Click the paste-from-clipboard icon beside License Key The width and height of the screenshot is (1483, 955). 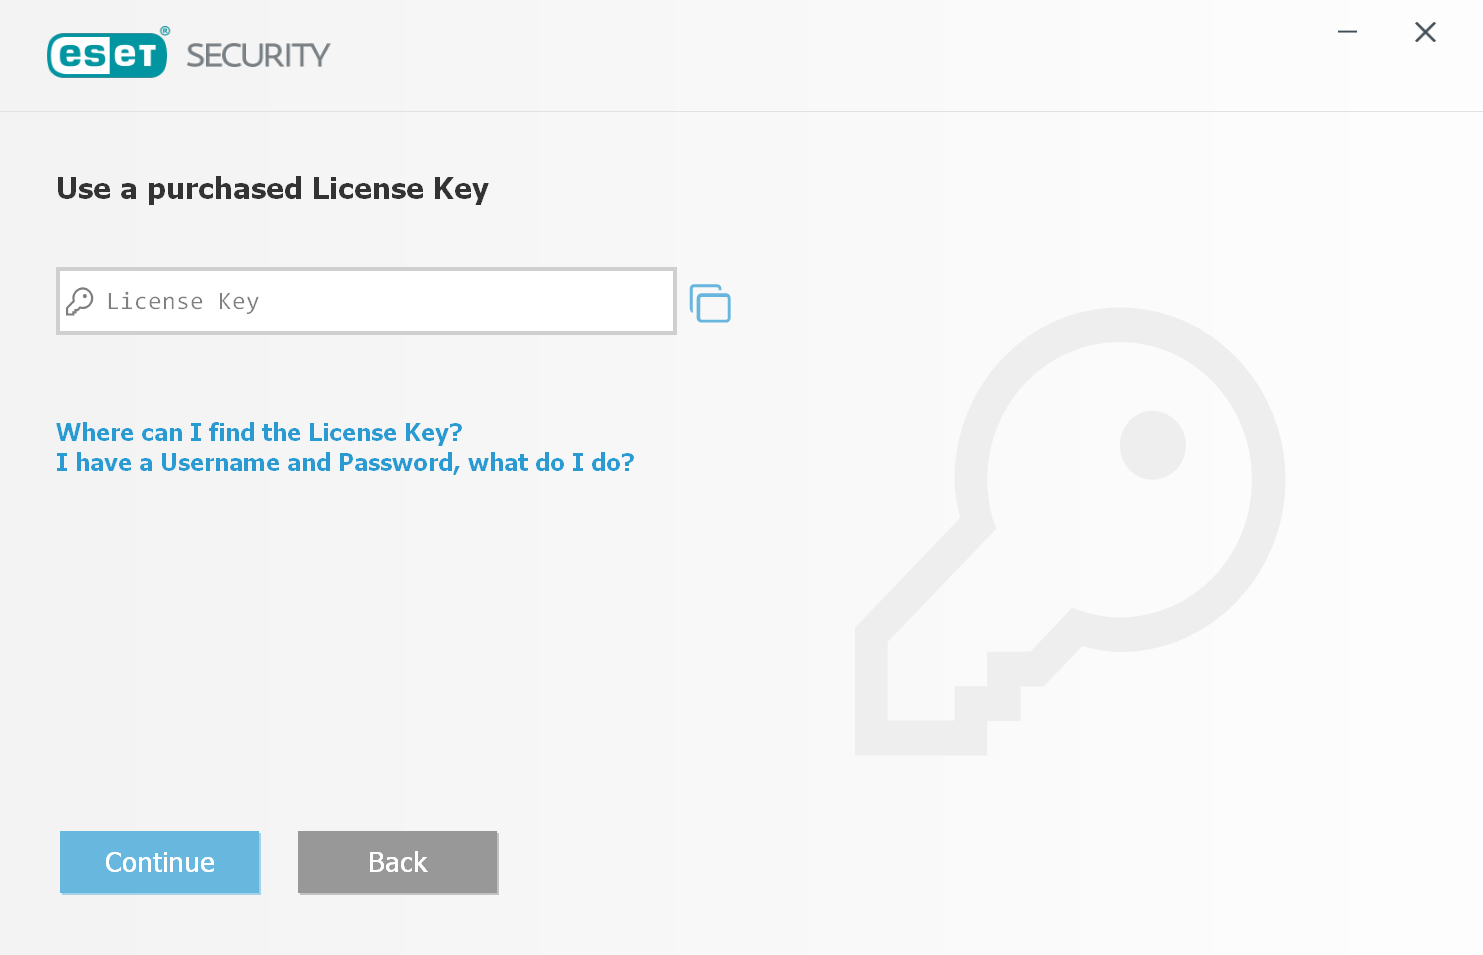tap(710, 303)
